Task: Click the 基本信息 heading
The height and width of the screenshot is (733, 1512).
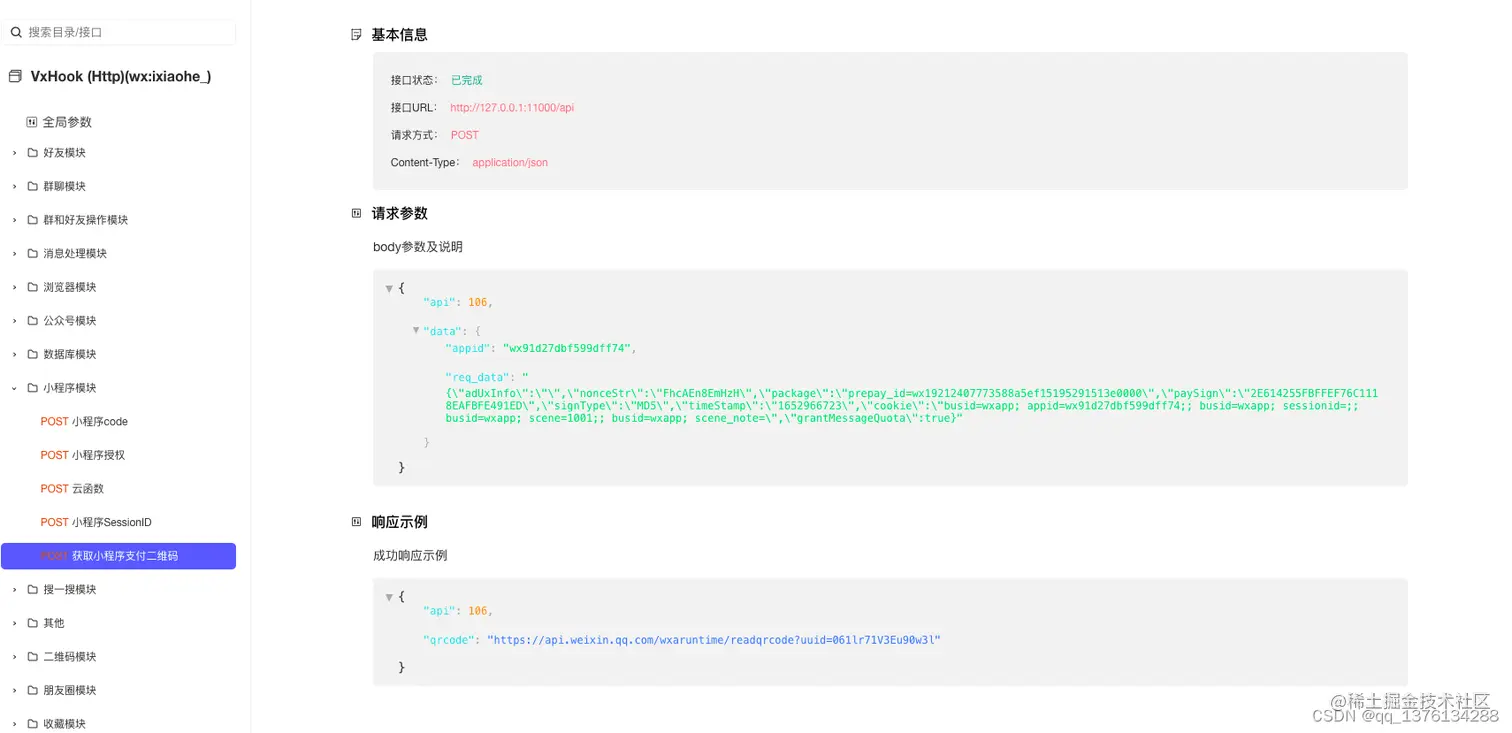Action: pyautogui.click(x=400, y=35)
